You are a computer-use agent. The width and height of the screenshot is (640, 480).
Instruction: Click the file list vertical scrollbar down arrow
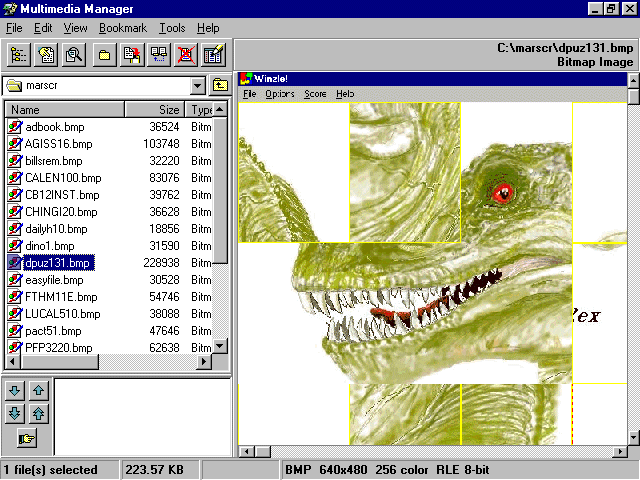pyautogui.click(x=222, y=346)
